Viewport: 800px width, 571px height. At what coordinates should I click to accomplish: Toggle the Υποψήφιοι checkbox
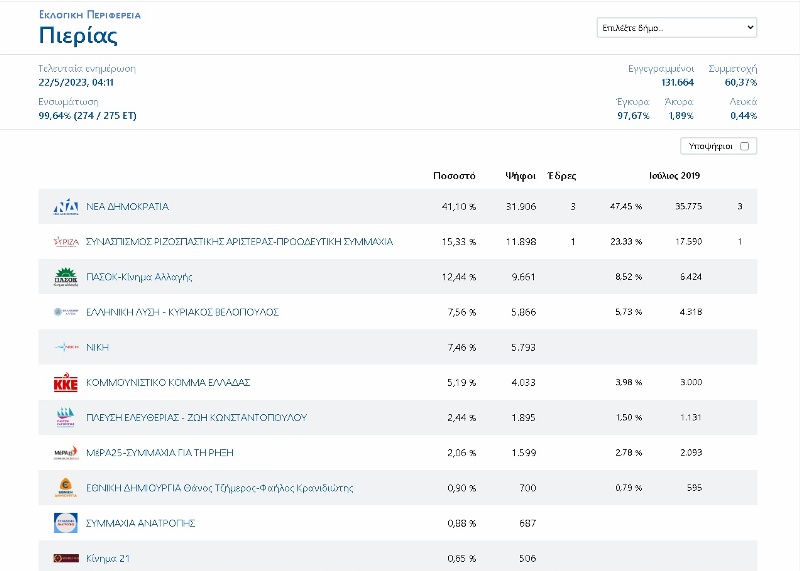(x=744, y=146)
